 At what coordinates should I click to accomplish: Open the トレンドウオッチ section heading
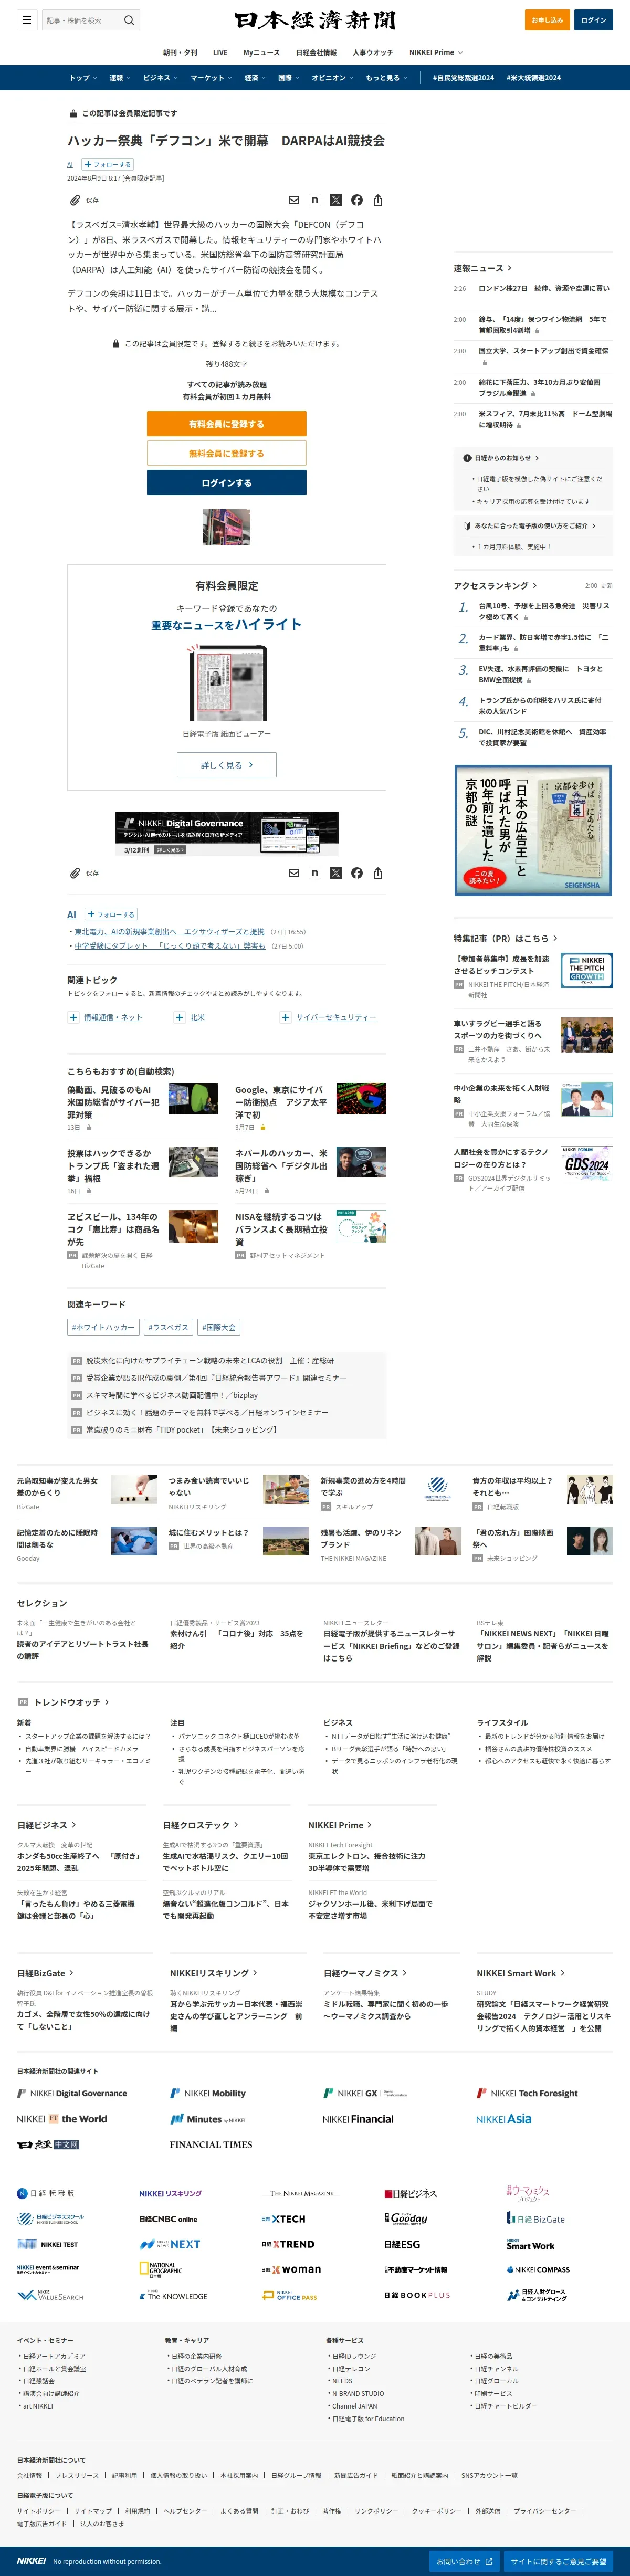(x=71, y=1702)
